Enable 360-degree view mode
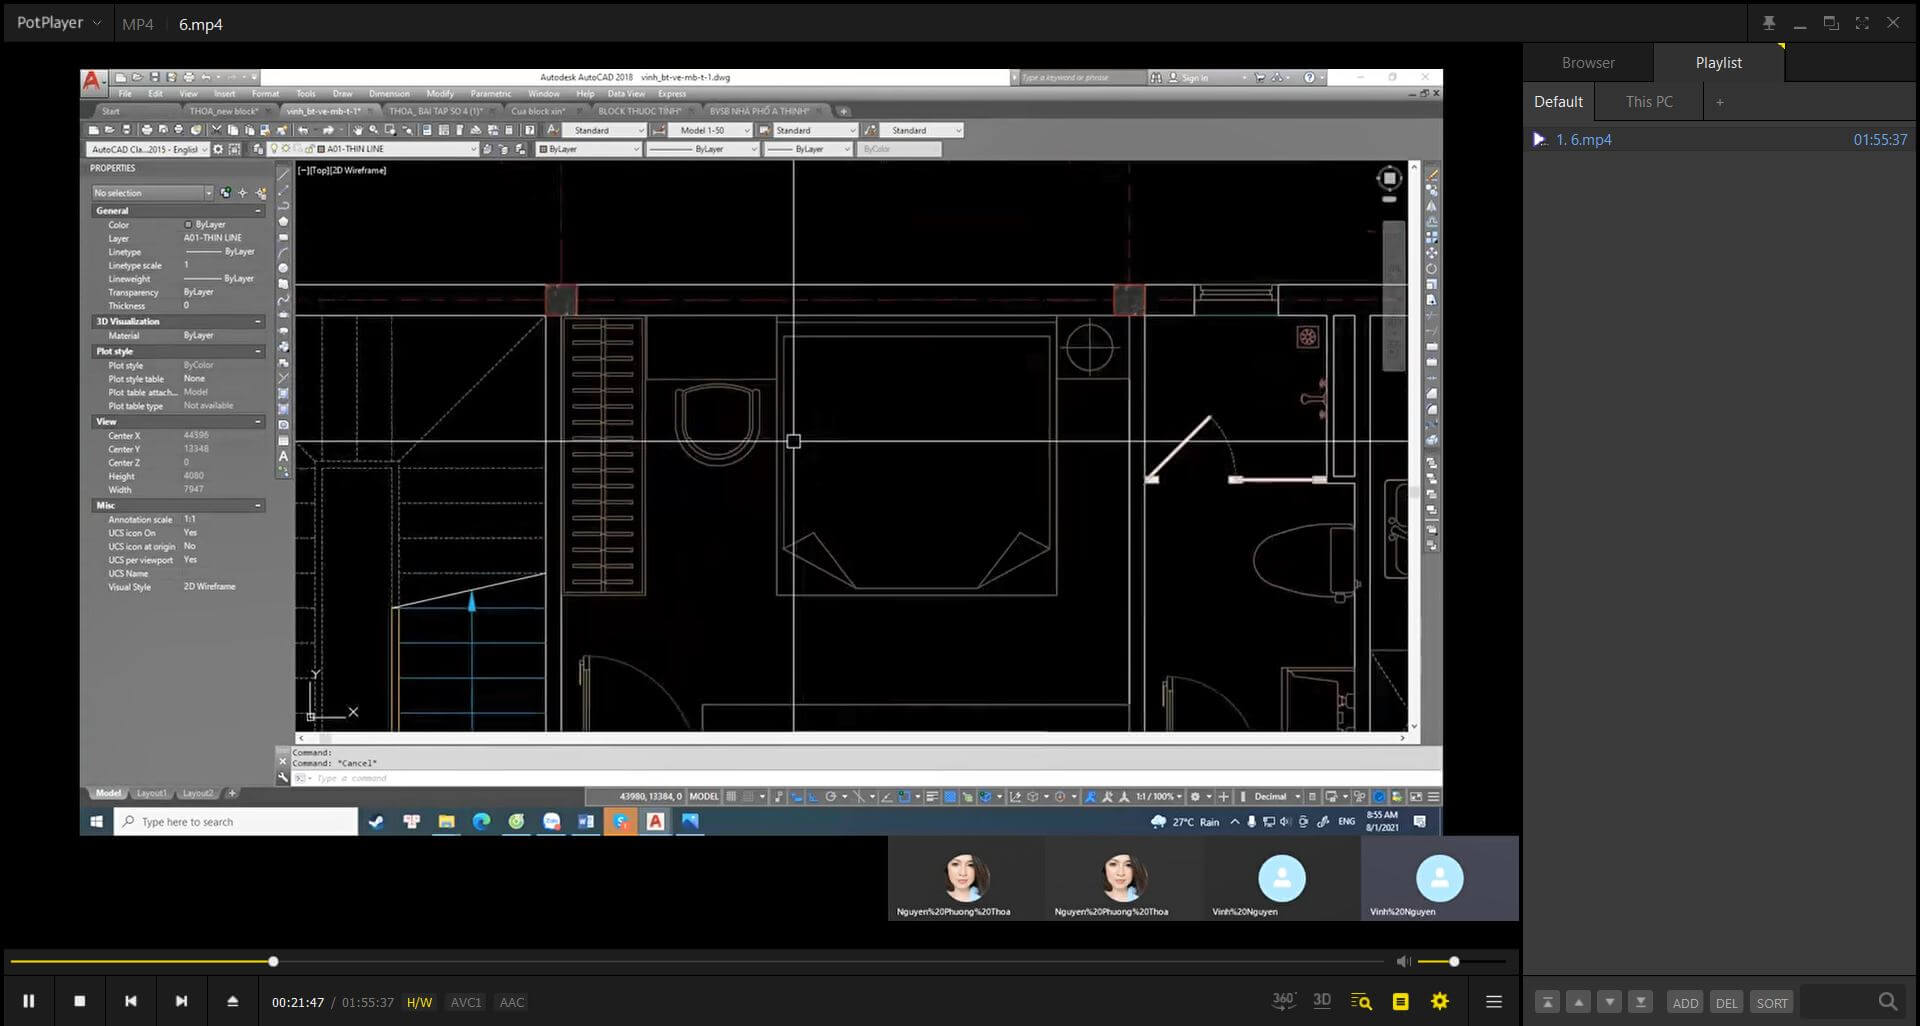 tap(1283, 1000)
